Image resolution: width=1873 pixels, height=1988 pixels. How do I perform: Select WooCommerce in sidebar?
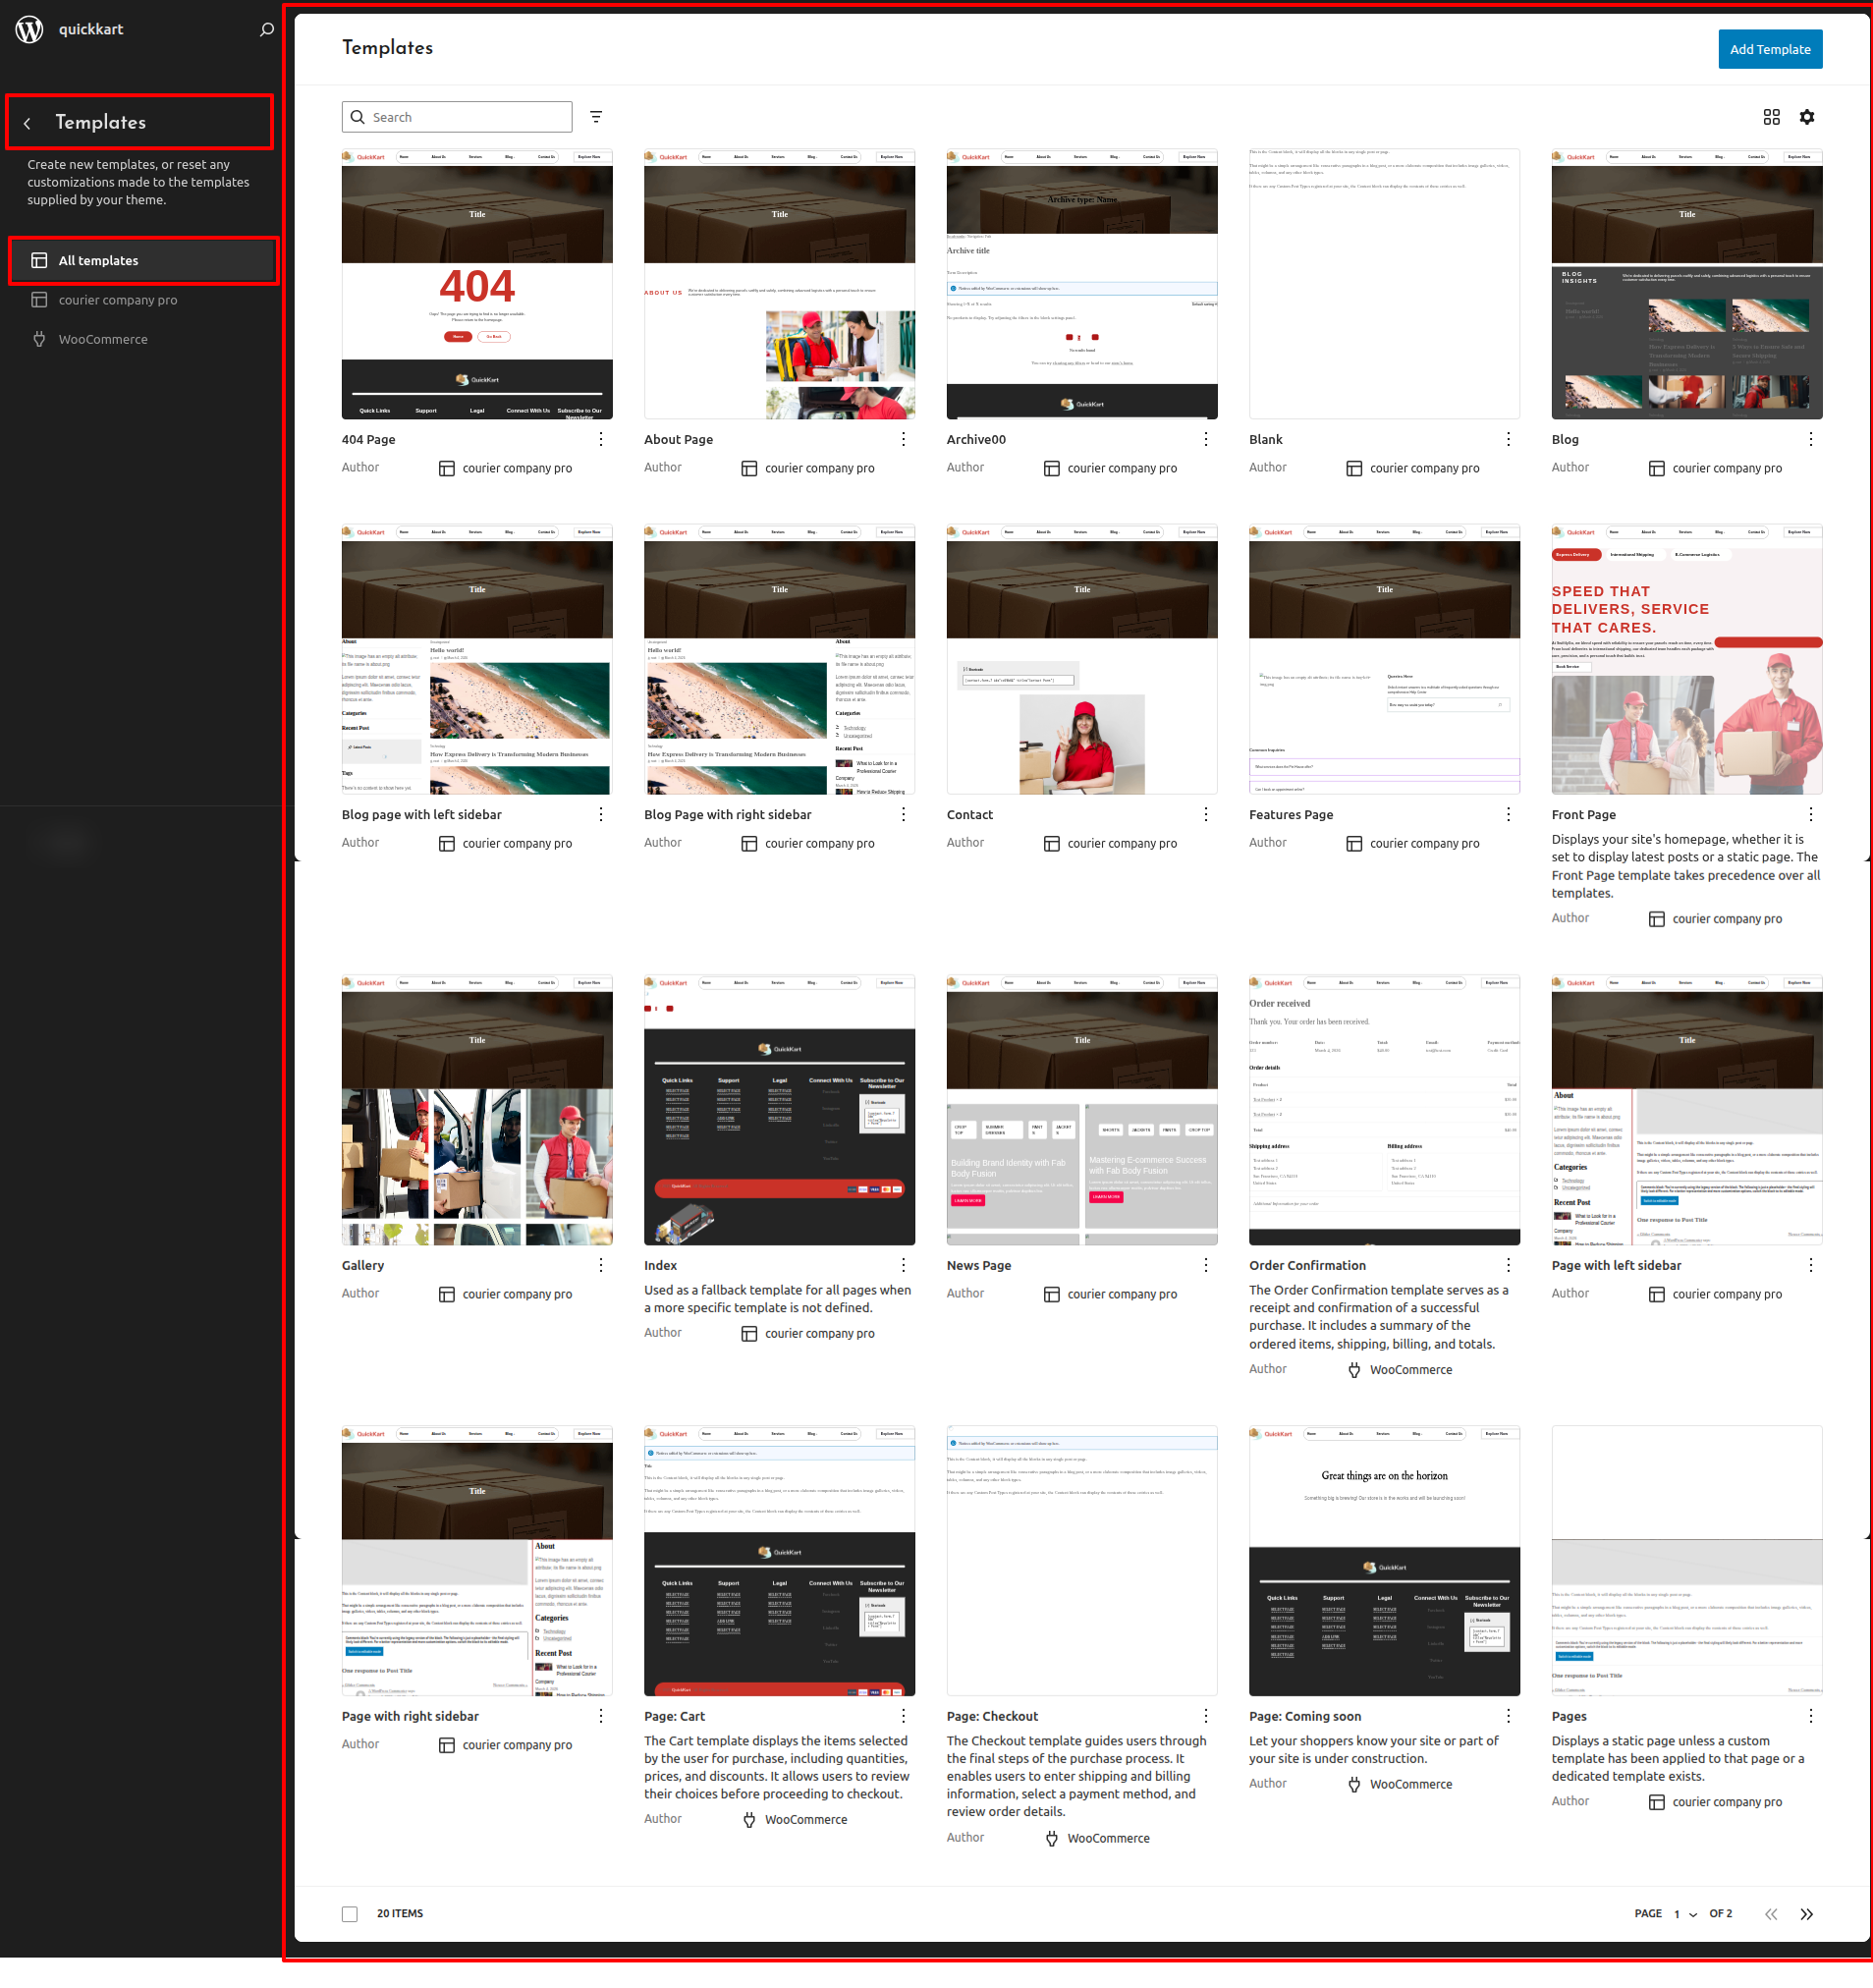103,340
